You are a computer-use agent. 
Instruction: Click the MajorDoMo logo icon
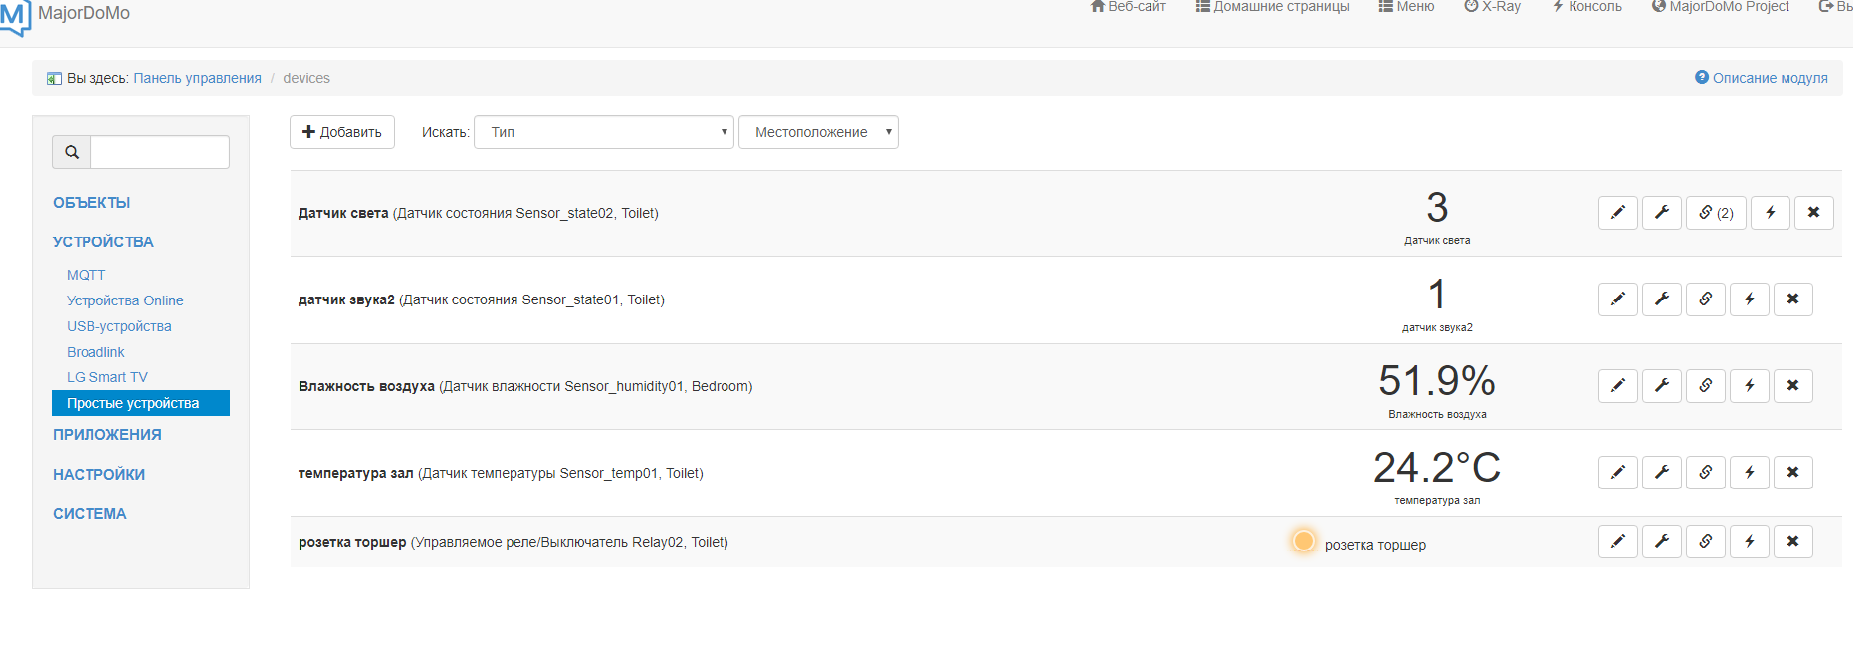click(x=15, y=17)
